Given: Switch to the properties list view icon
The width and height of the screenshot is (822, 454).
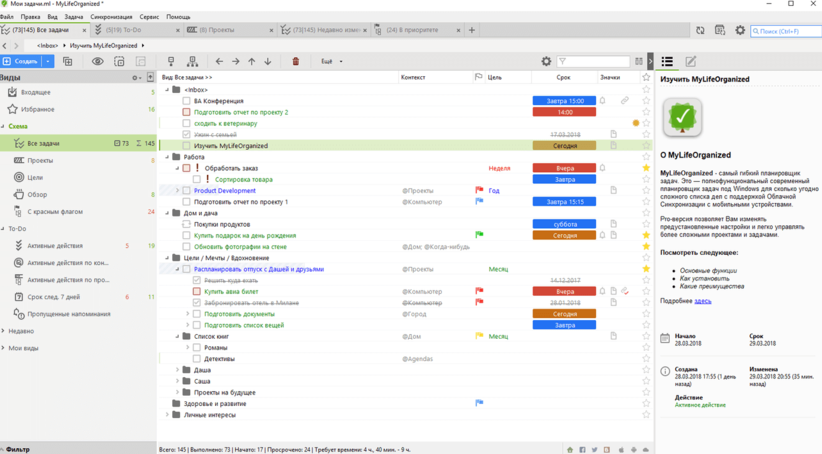Looking at the screenshot, I should (x=667, y=61).
